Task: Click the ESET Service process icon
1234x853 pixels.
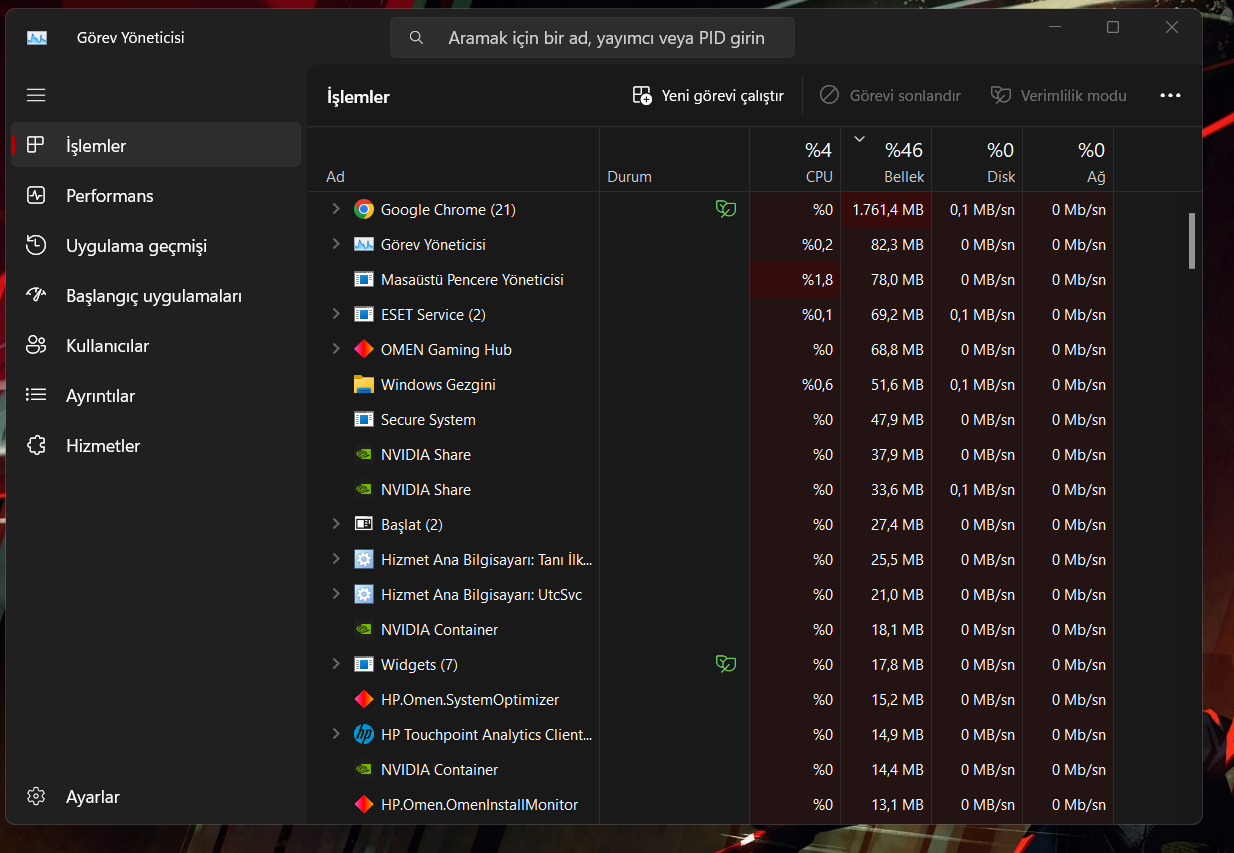Action: pyautogui.click(x=364, y=315)
